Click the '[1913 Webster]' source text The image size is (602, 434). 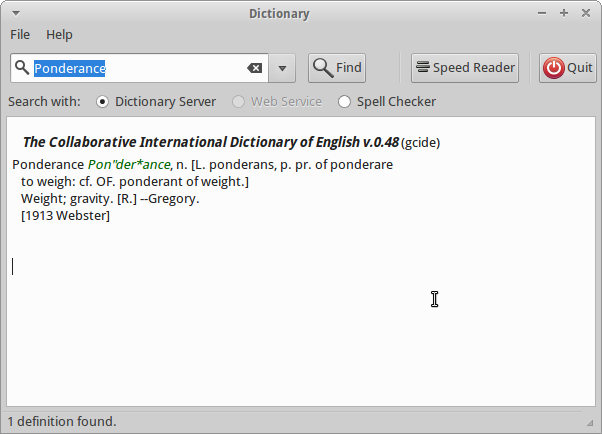click(x=65, y=215)
